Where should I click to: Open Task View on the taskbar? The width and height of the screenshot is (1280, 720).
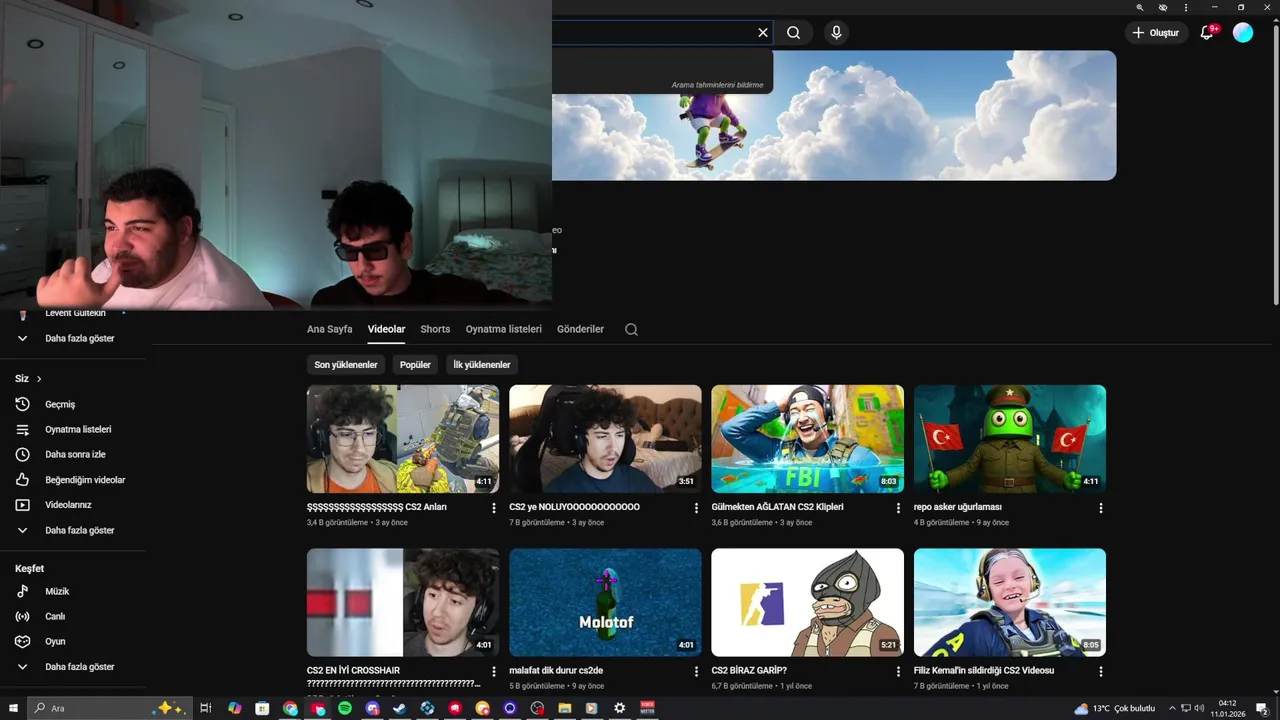(x=205, y=708)
